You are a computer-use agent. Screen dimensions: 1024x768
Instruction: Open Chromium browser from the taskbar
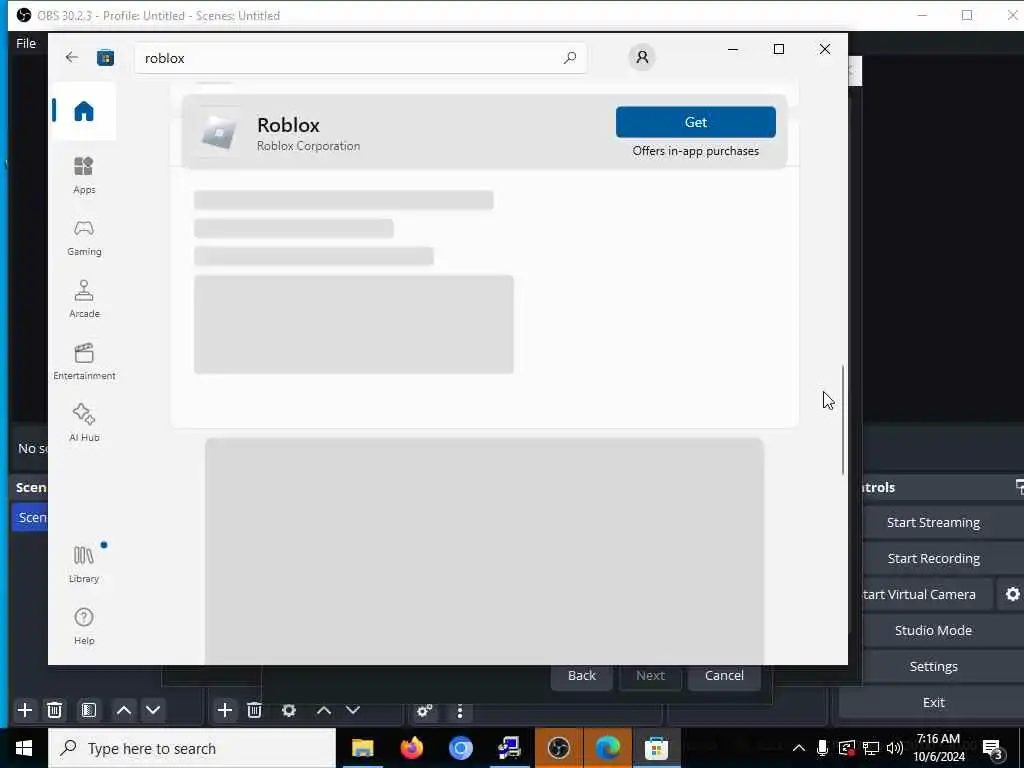click(x=460, y=748)
